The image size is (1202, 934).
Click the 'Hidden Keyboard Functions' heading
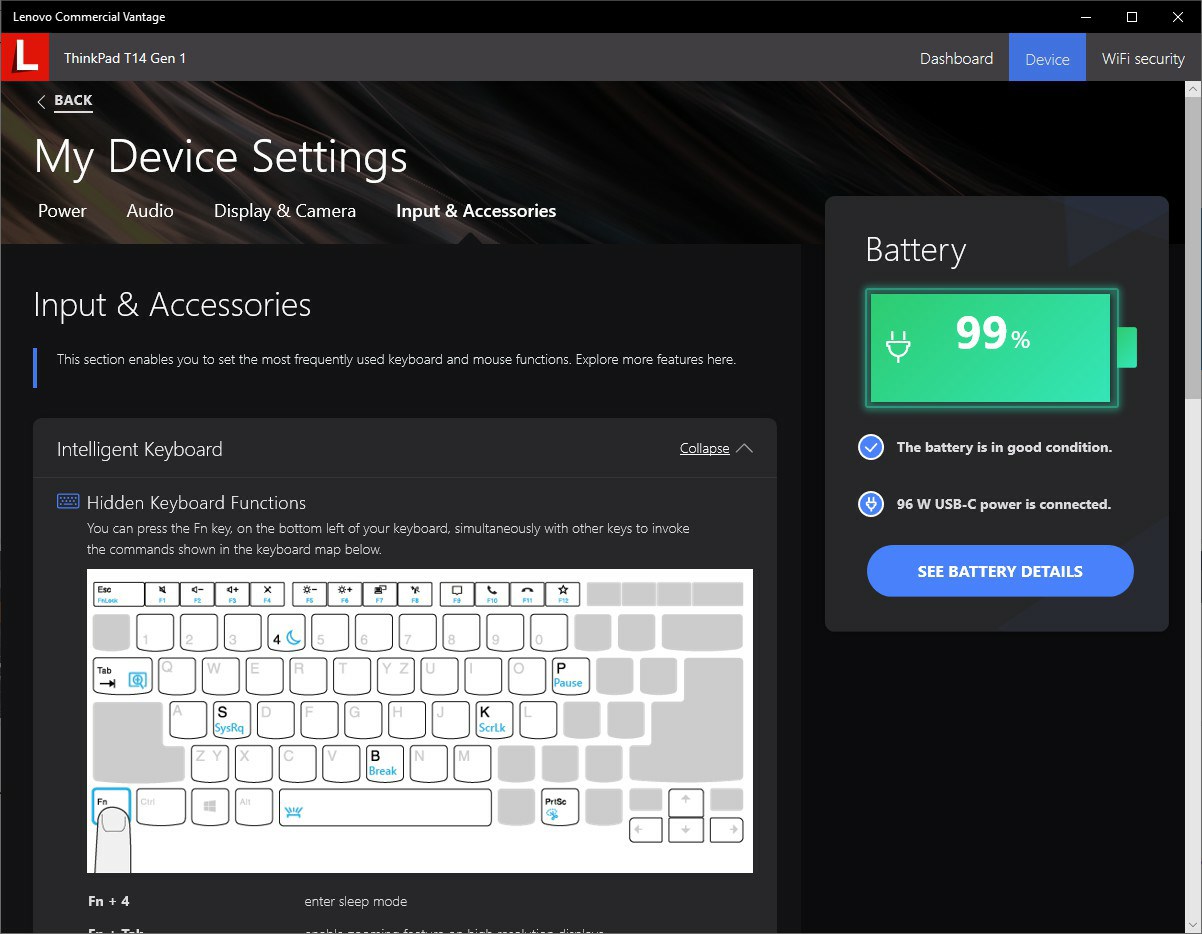(196, 503)
